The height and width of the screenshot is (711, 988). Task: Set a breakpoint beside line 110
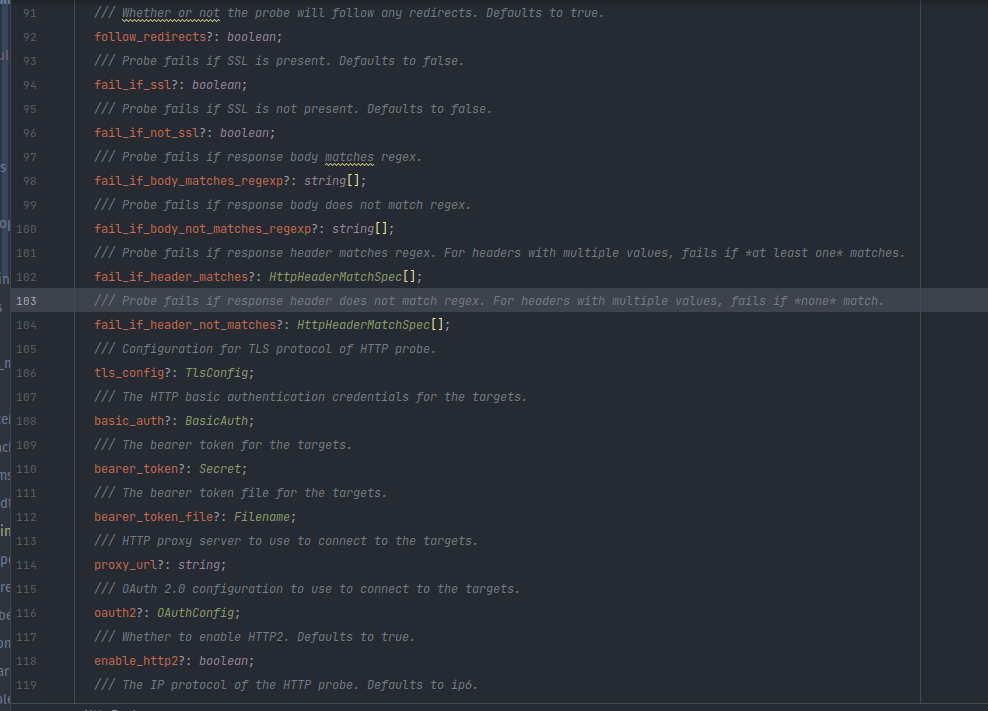(55, 469)
